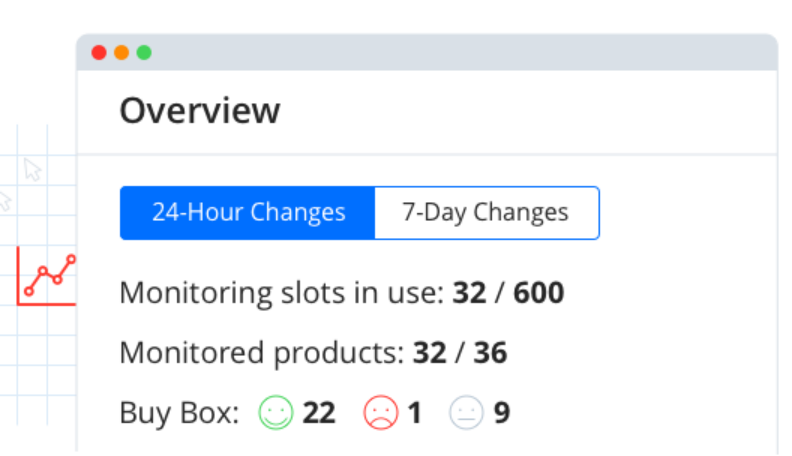
Task: Click the green happy face Buy Box icon
Action: click(276, 412)
